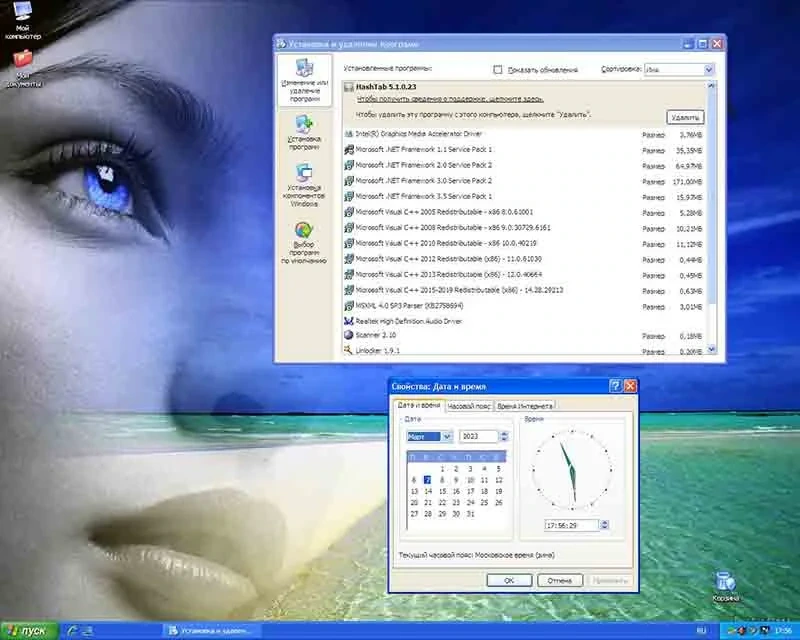The image size is (800, 640).
Task: Click the MSXML 4.0 SP3 Parser icon
Action: tap(349, 306)
